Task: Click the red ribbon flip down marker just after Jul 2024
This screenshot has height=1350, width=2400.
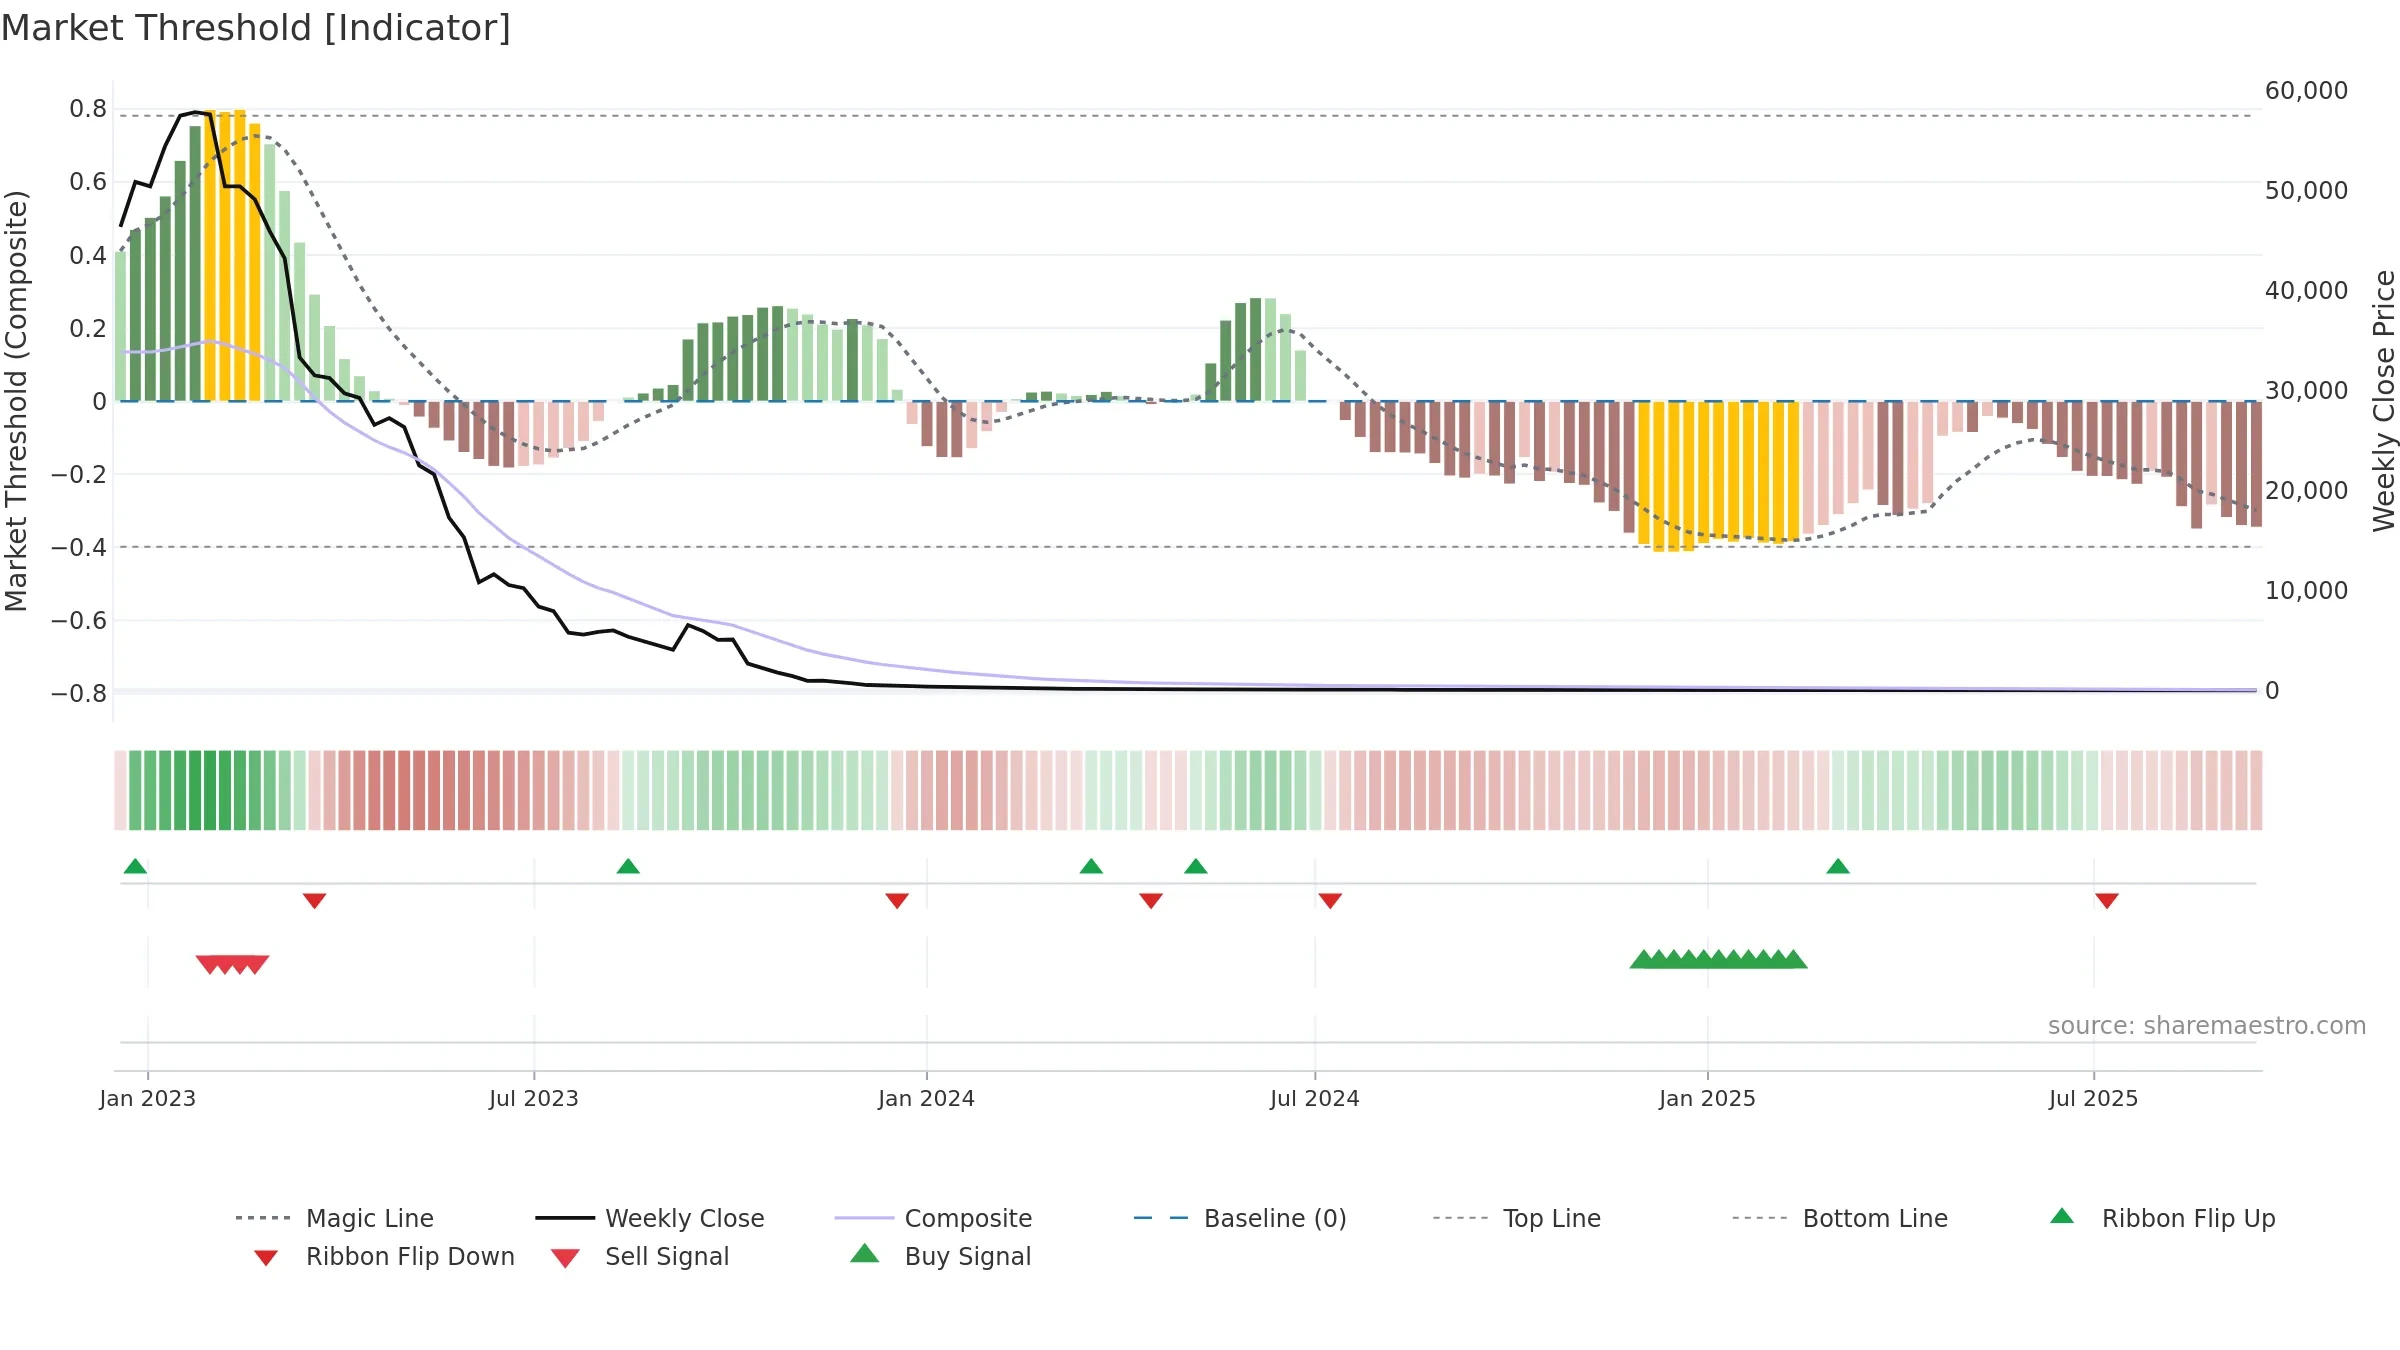Action: pyautogui.click(x=1330, y=901)
